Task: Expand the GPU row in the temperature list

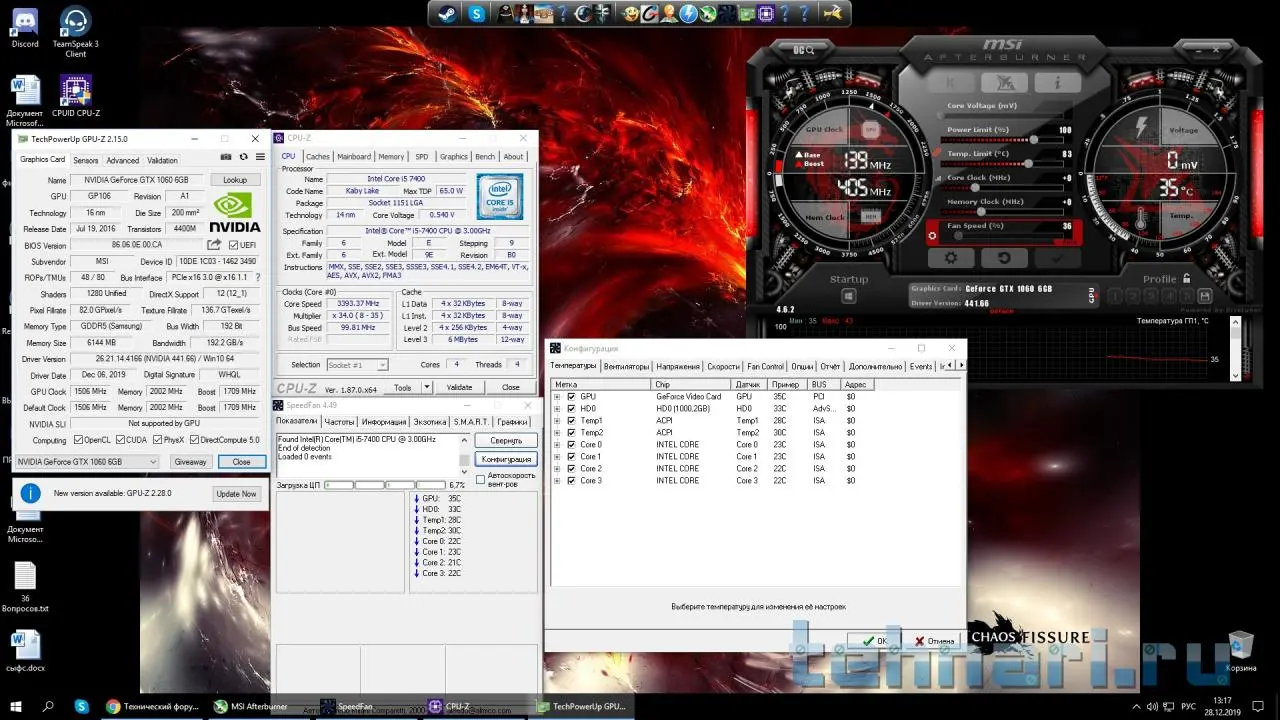Action: pos(557,397)
